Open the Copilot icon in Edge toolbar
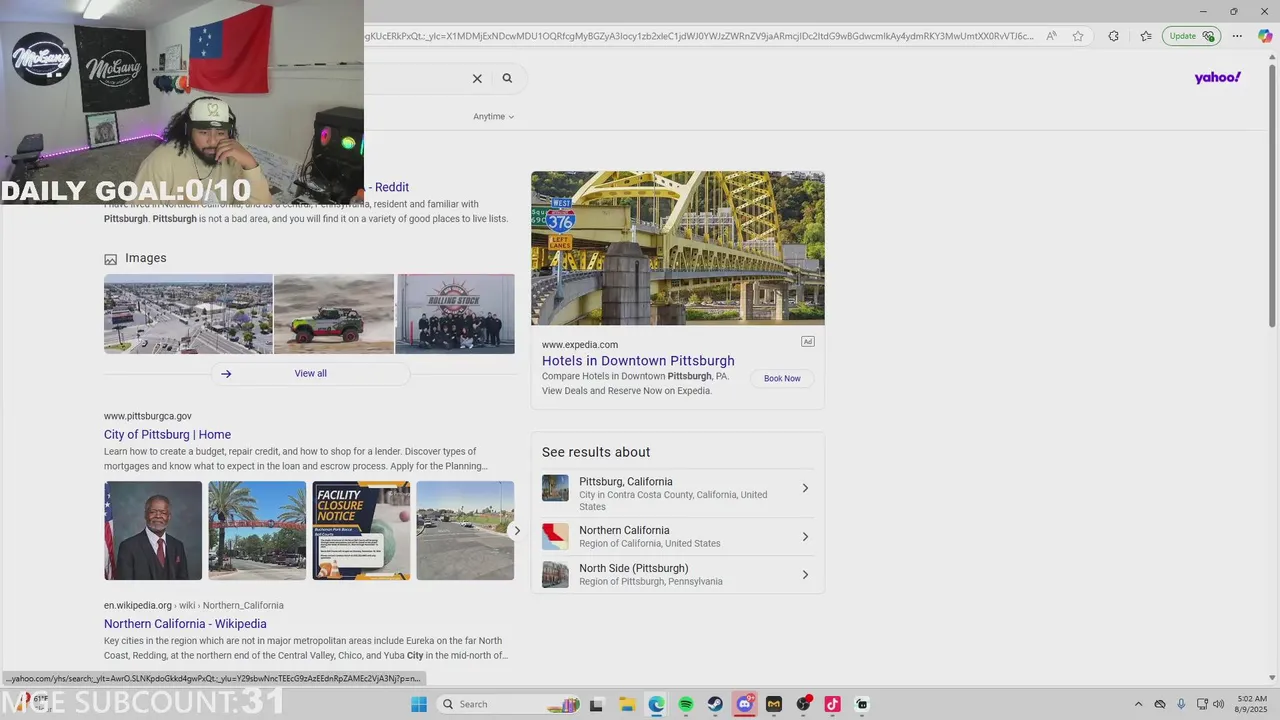Viewport: 1280px width, 720px height. tap(1264, 36)
